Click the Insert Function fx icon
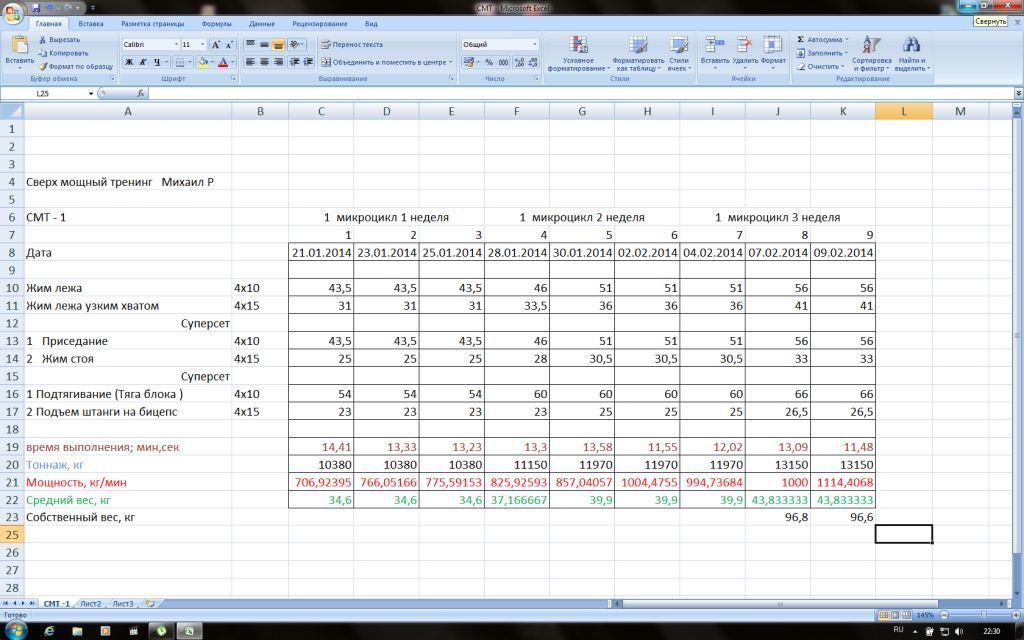Viewport: 1024px width, 640px height. tap(140, 93)
